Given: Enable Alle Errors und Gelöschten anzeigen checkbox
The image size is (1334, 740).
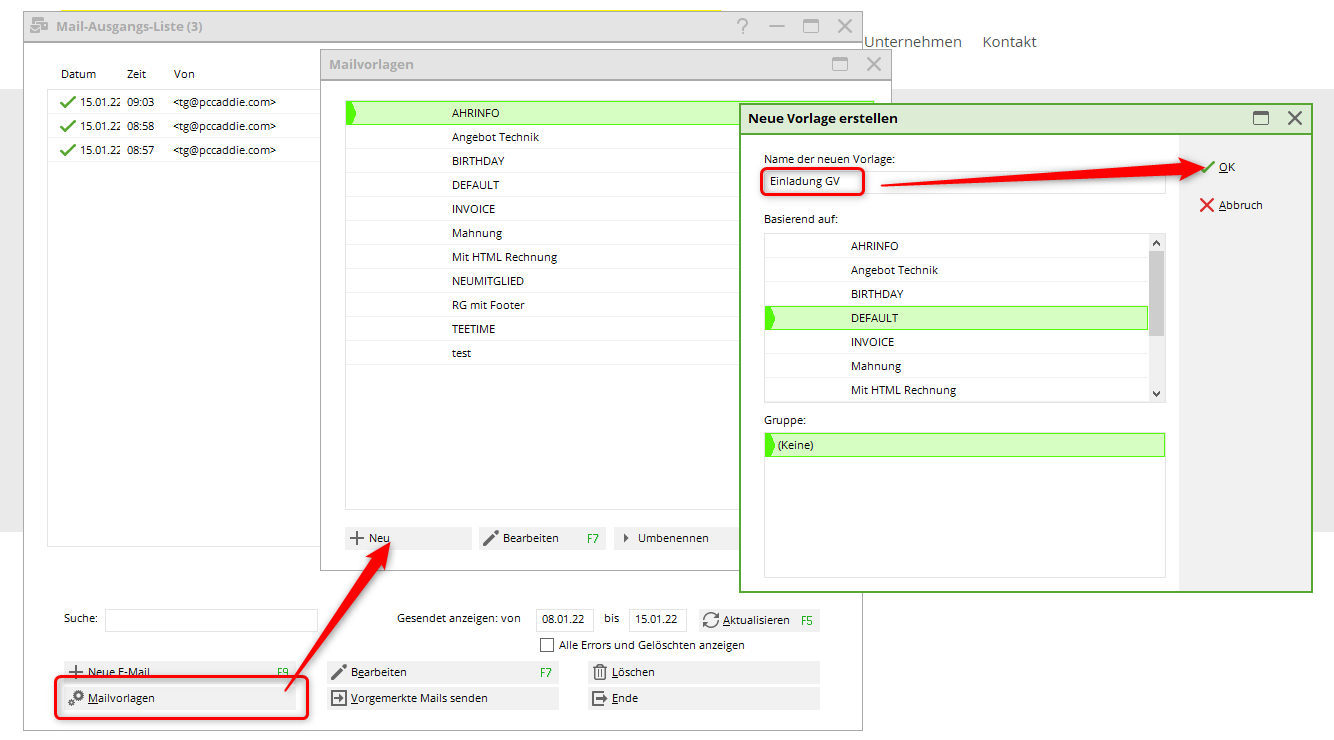Looking at the screenshot, I should pos(547,645).
